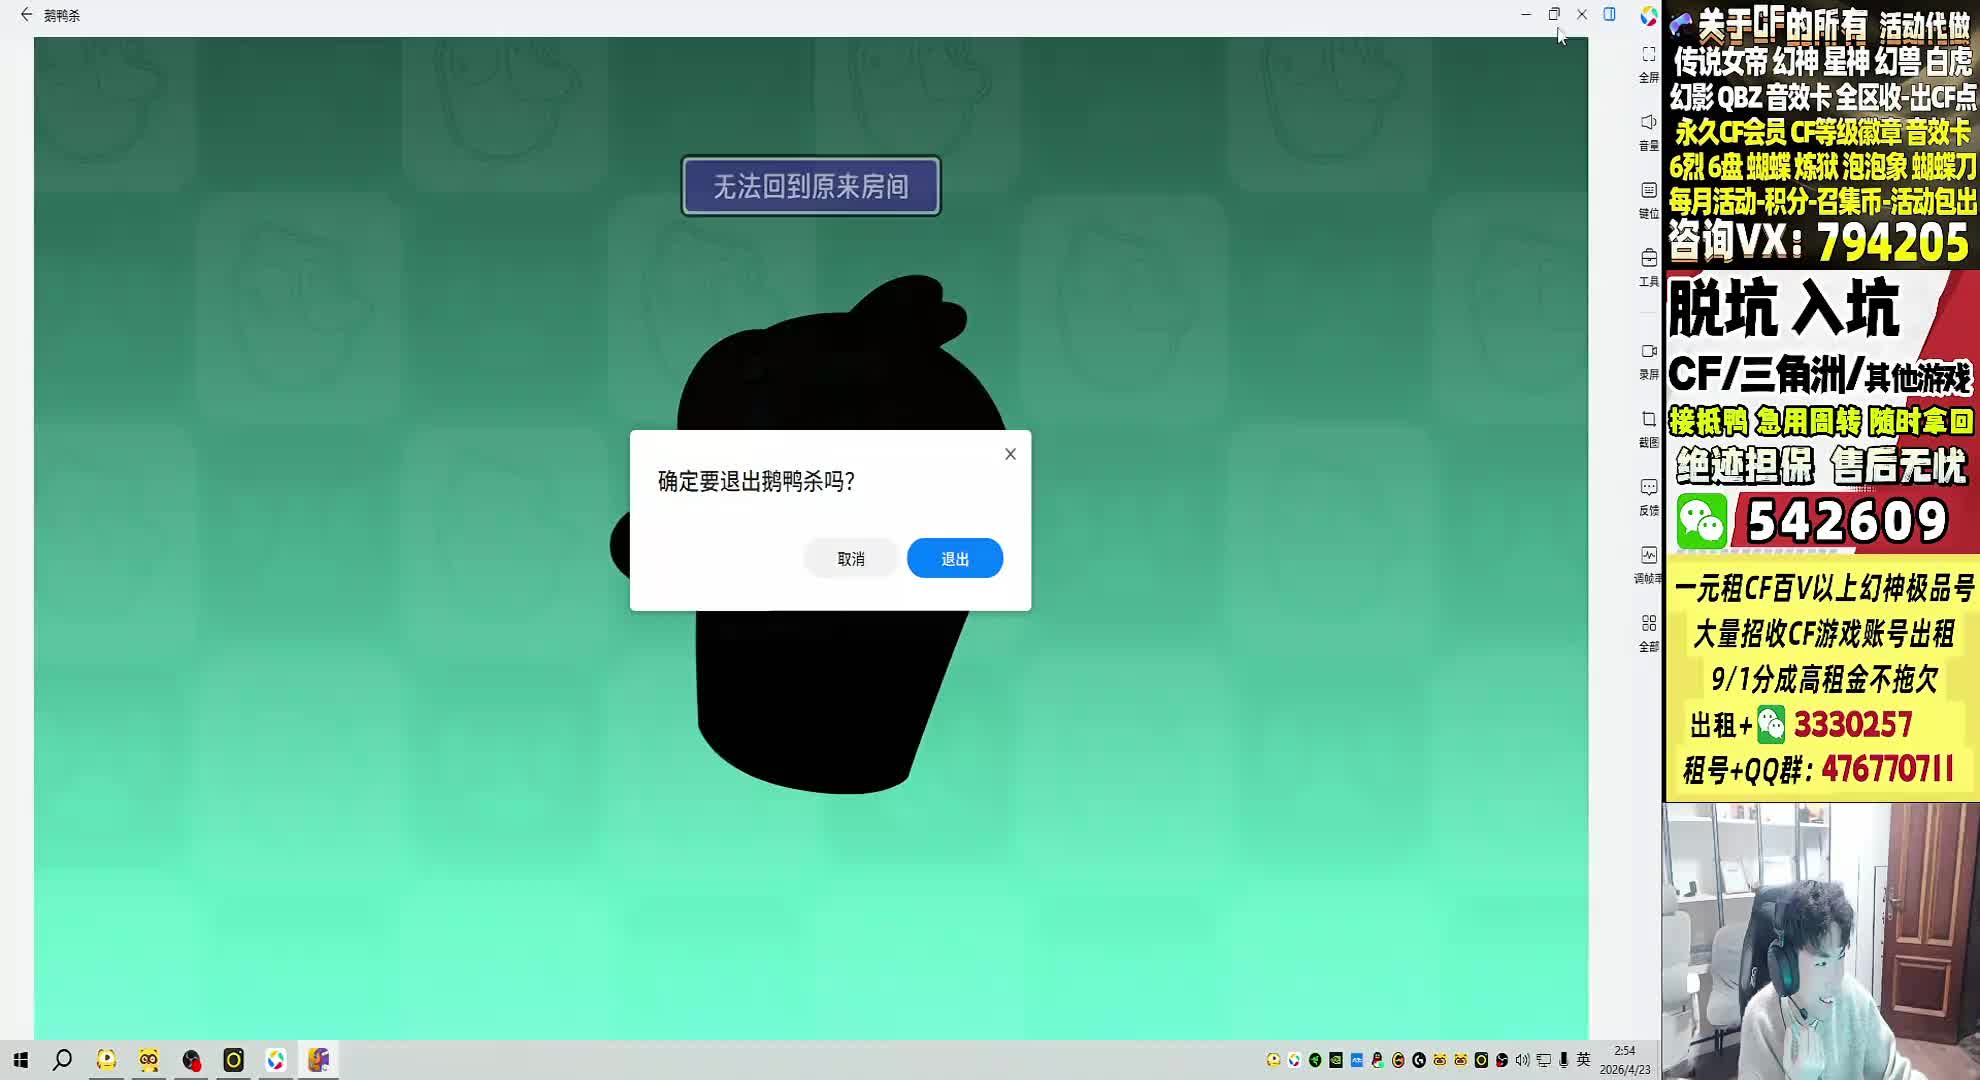
Task: Open the Windows Start menu
Action: point(20,1060)
